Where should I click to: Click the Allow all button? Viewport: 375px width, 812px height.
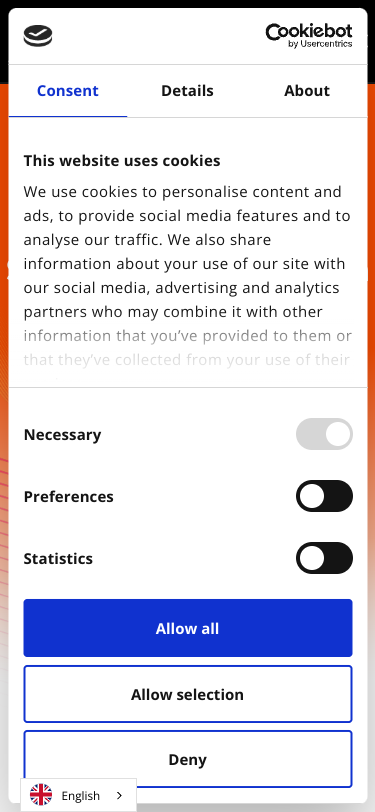188,628
